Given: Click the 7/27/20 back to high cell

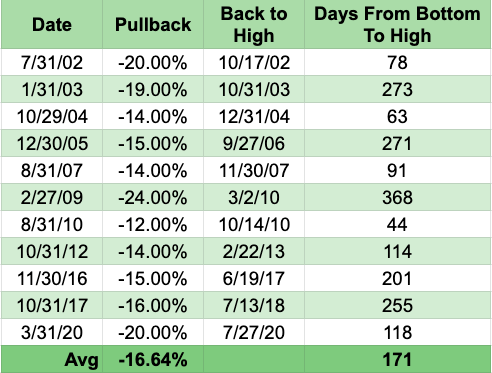Looking at the screenshot, I should (x=254, y=332).
